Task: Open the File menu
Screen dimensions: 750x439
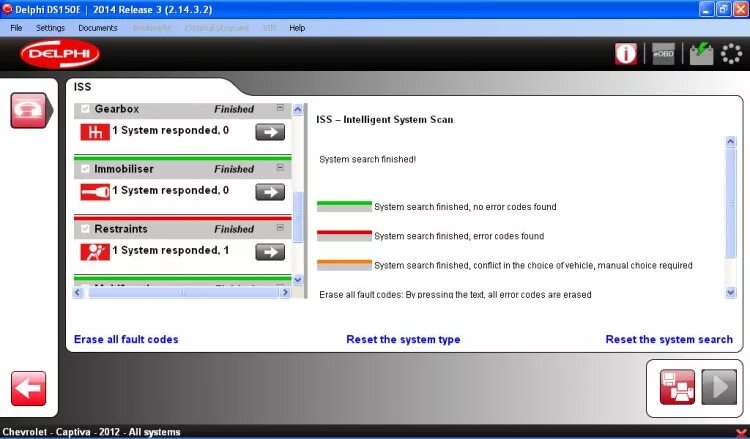Action: point(16,28)
